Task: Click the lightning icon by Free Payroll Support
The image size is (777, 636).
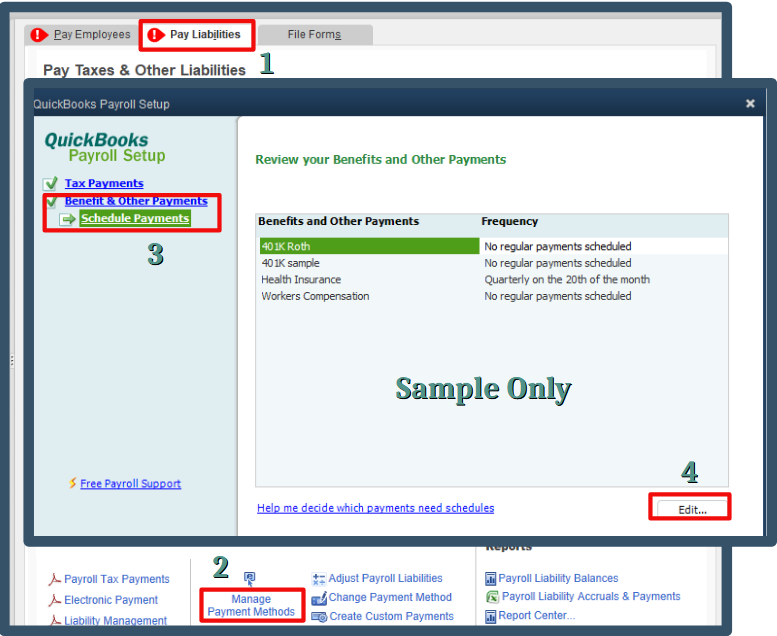Action: [x=73, y=483]
